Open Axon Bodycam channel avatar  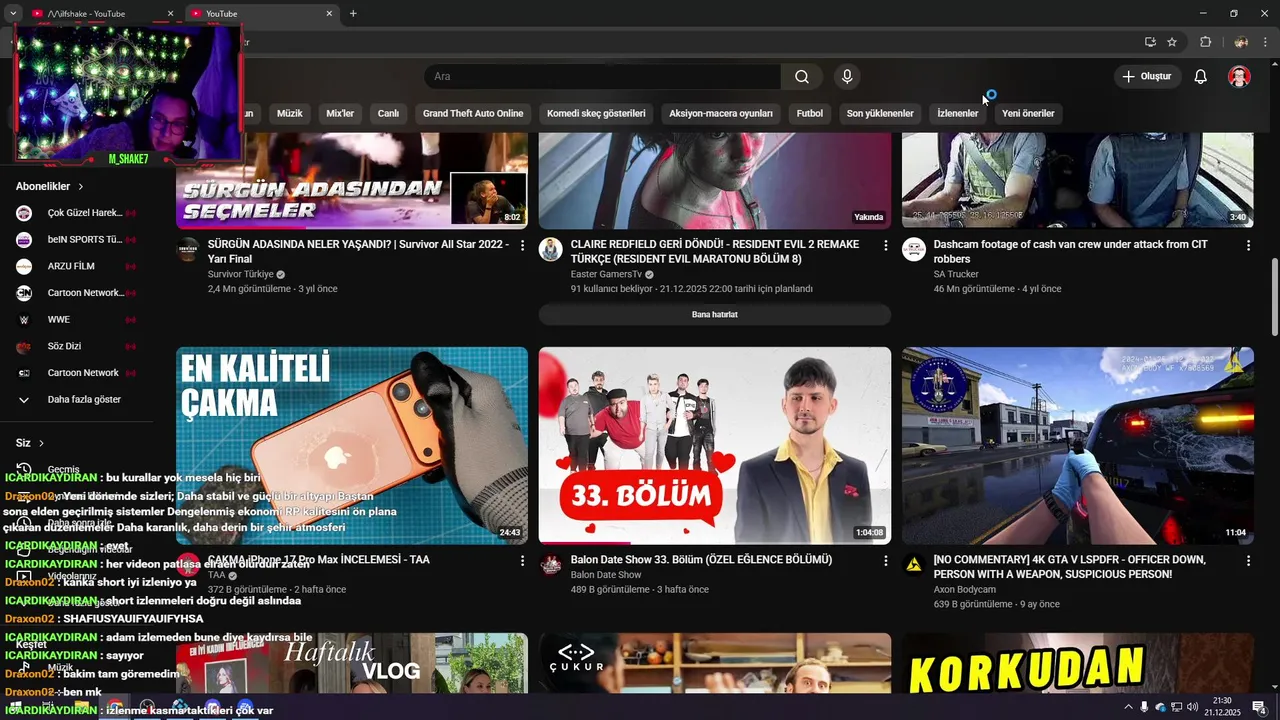click(x=914, y=566)
